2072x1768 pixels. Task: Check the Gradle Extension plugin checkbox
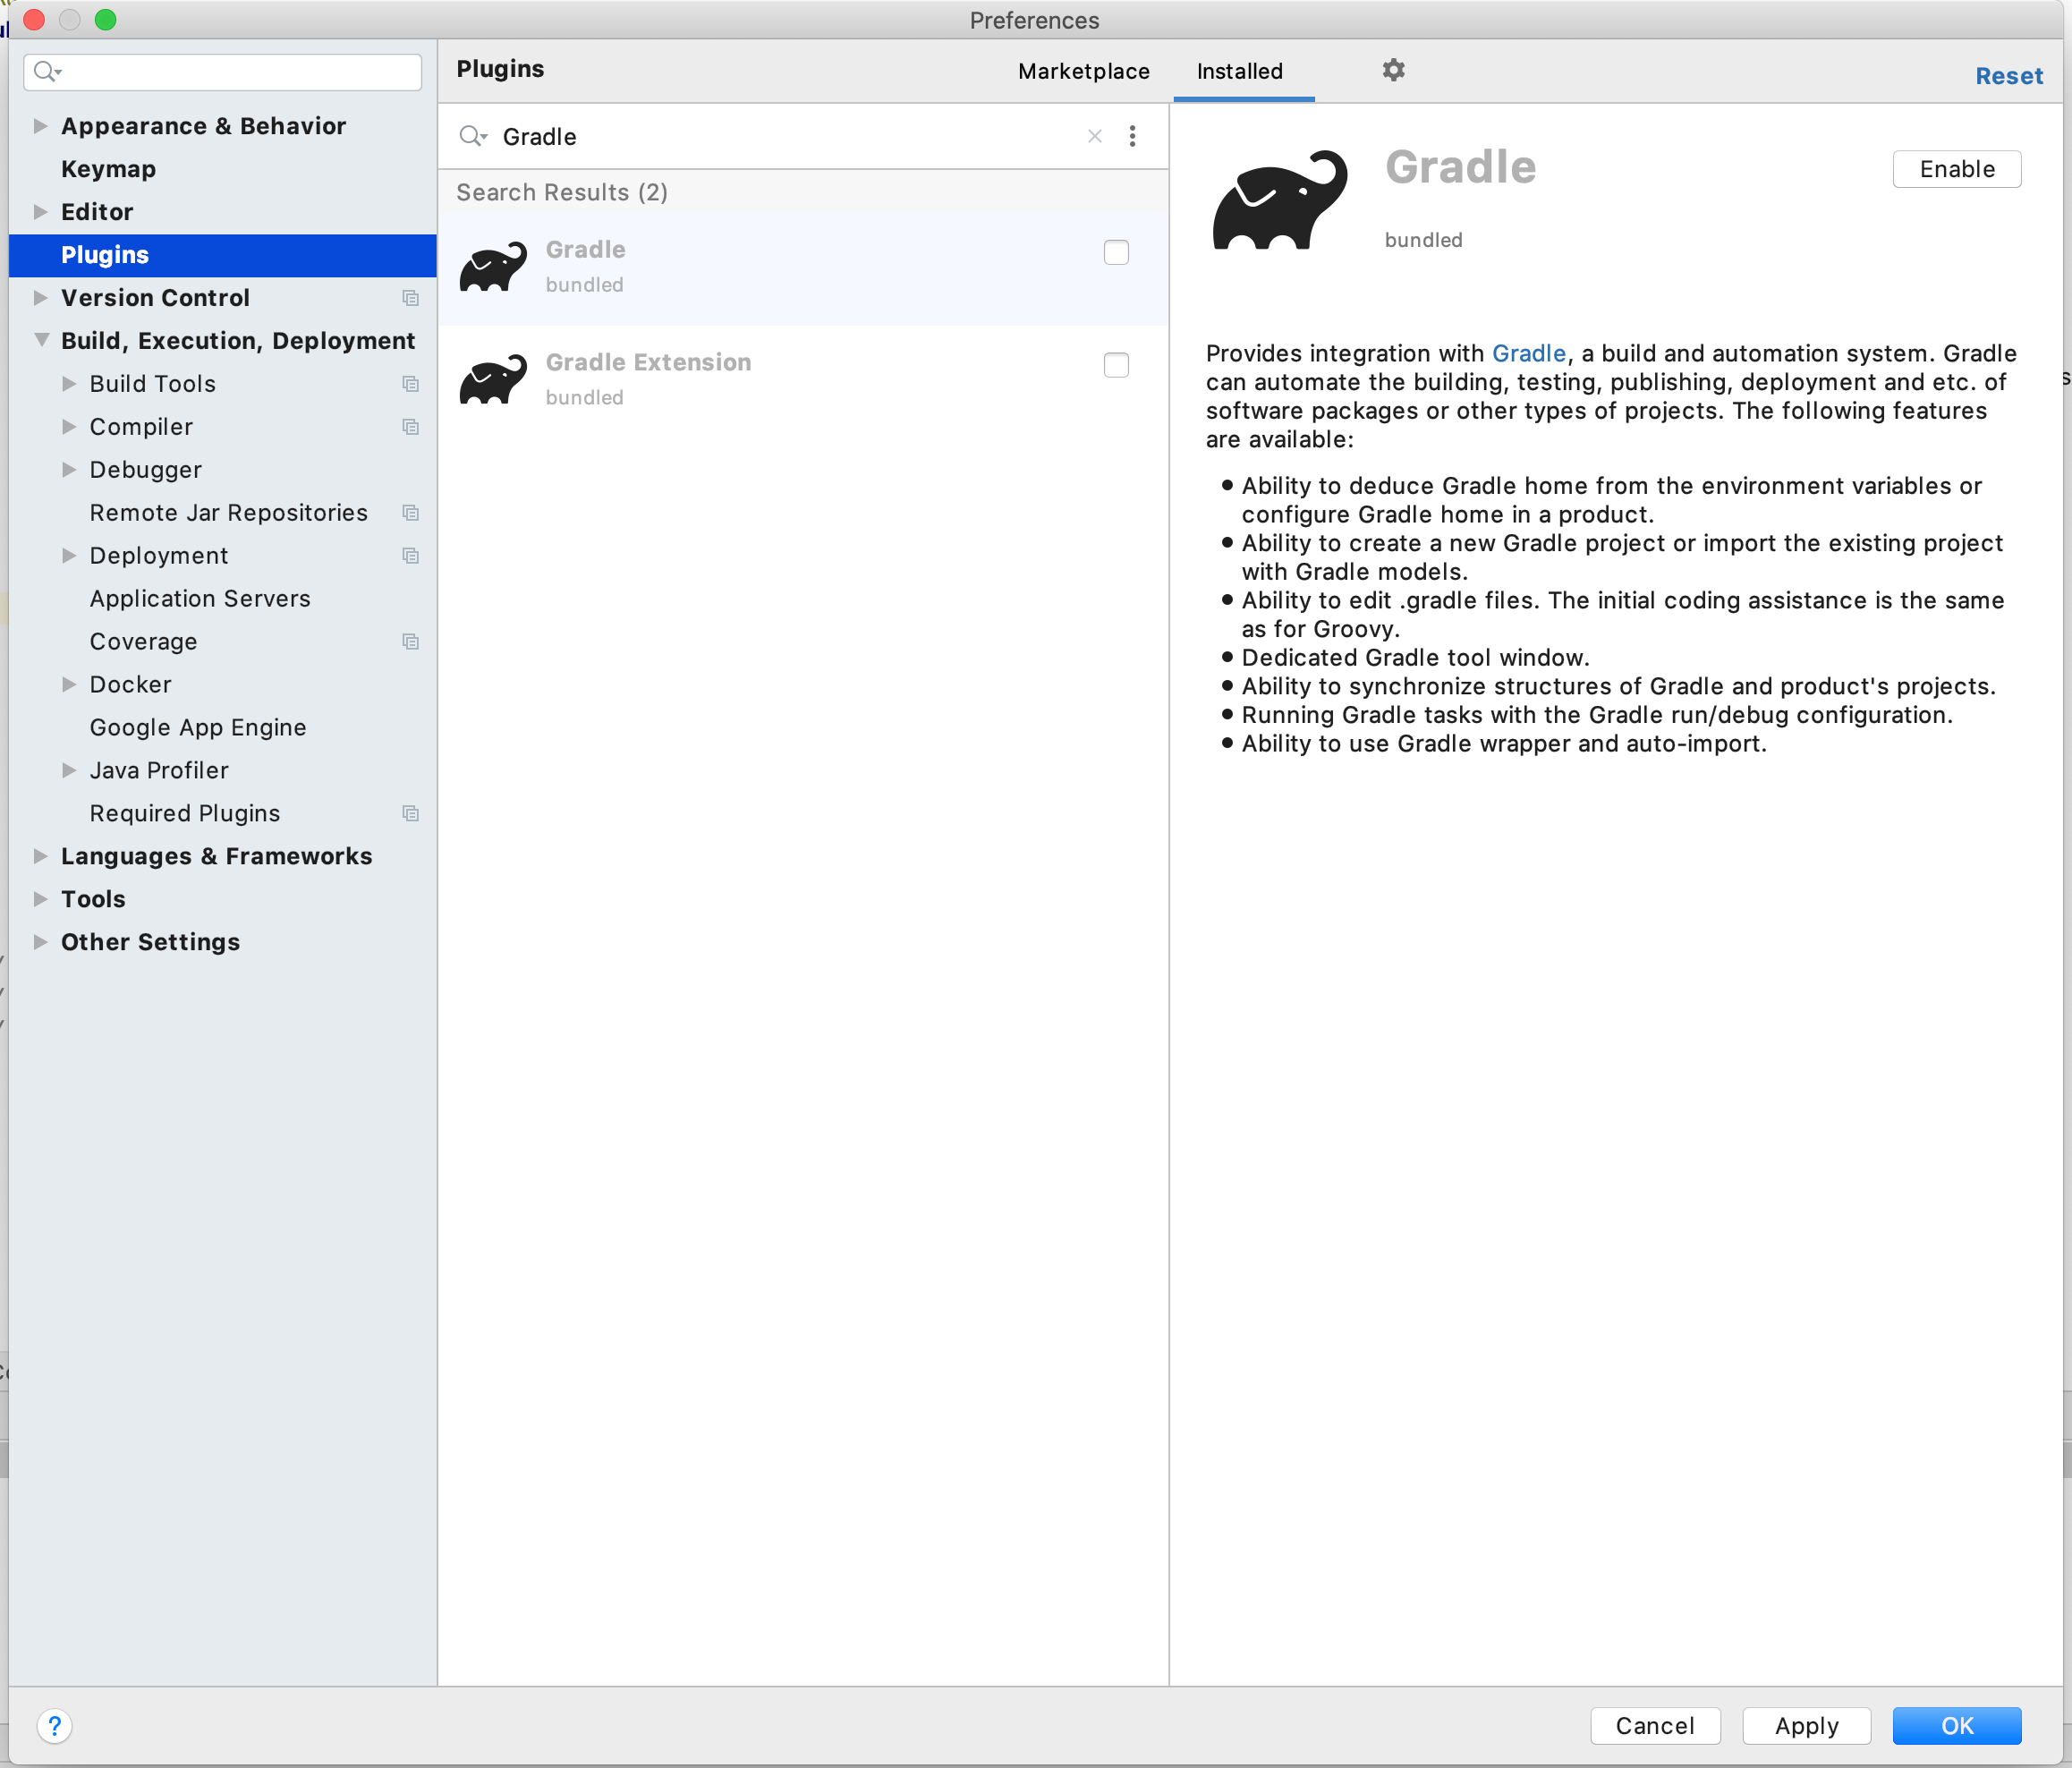coord(1116,365)
